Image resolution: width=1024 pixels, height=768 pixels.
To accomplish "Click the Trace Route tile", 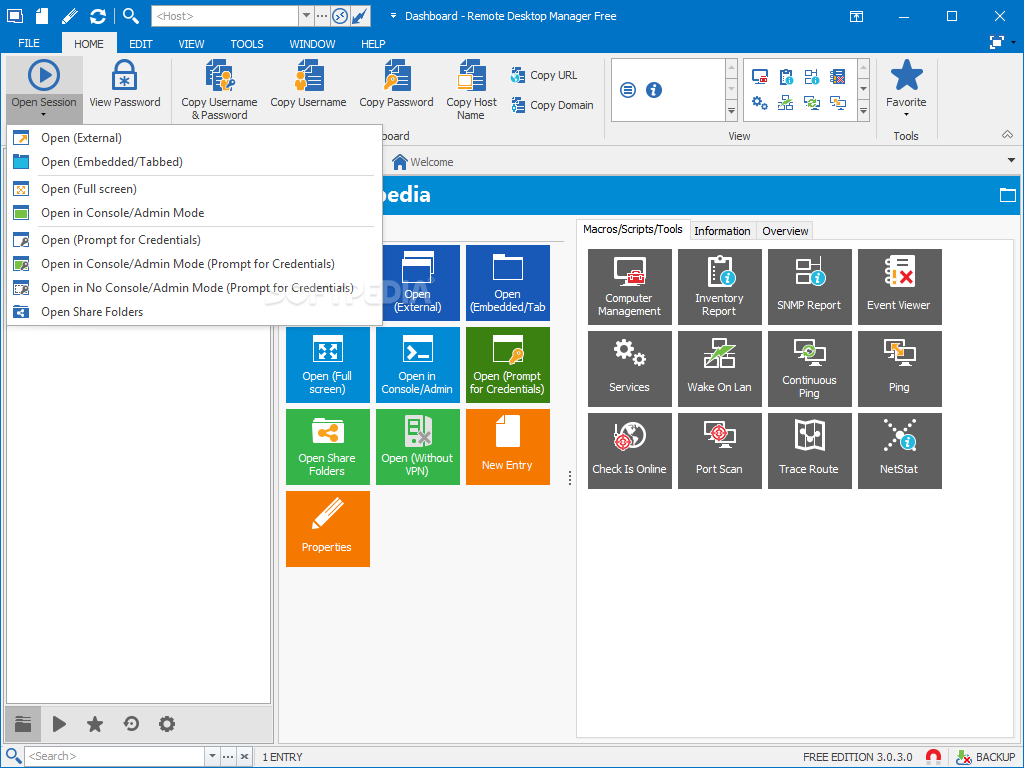I will click(810, 451).
